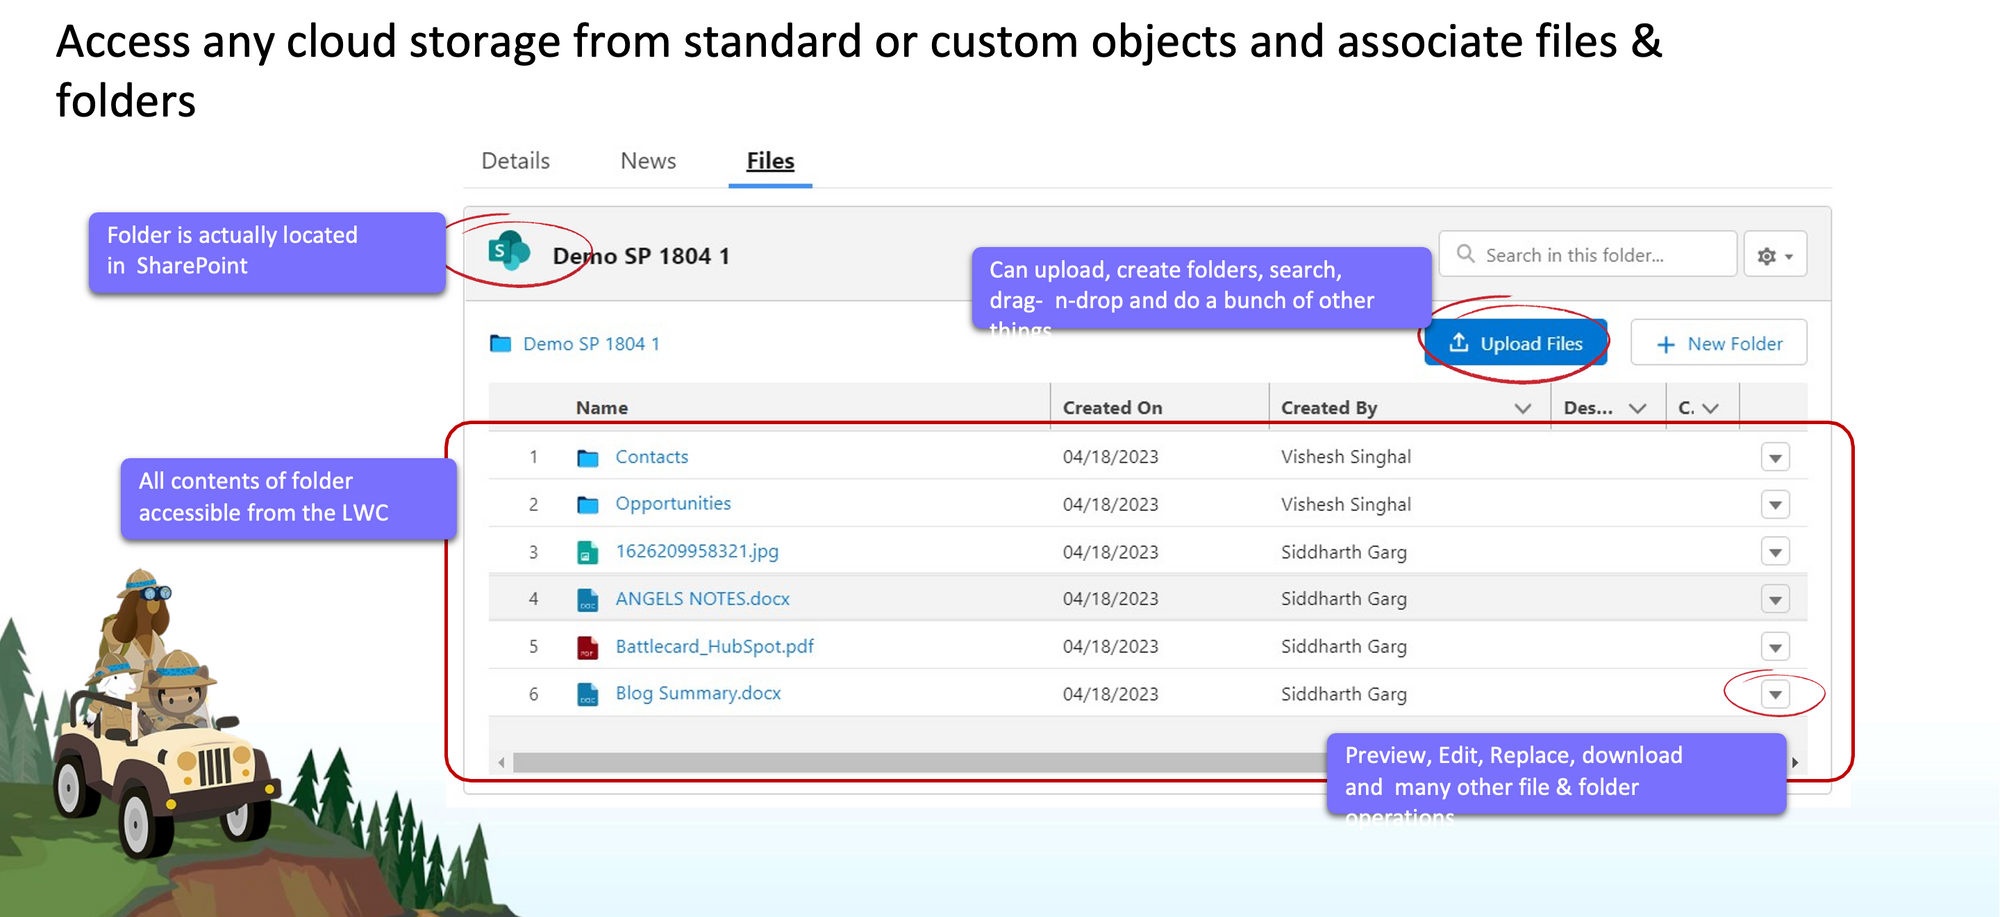The height and width of the screenshot is (917, 2000).
Task: Switch to the Details tab
Action: pos(515,161)
